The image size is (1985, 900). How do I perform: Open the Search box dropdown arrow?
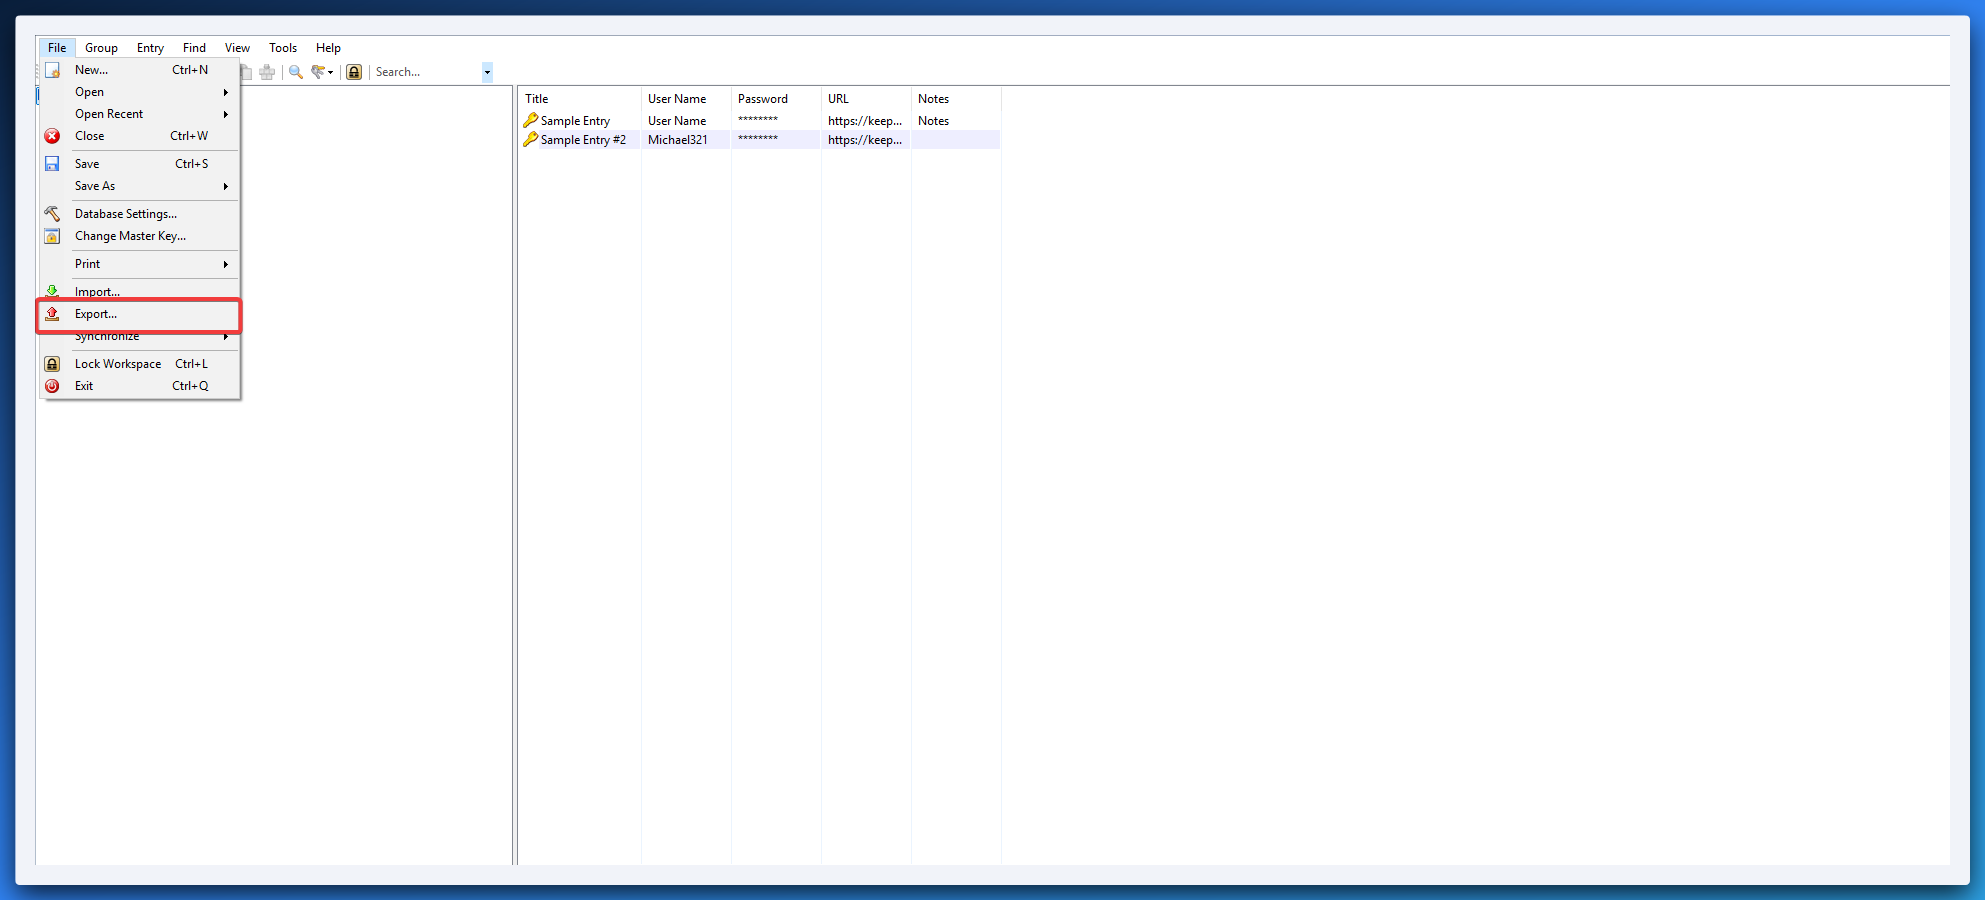click(x=487, y=72)
